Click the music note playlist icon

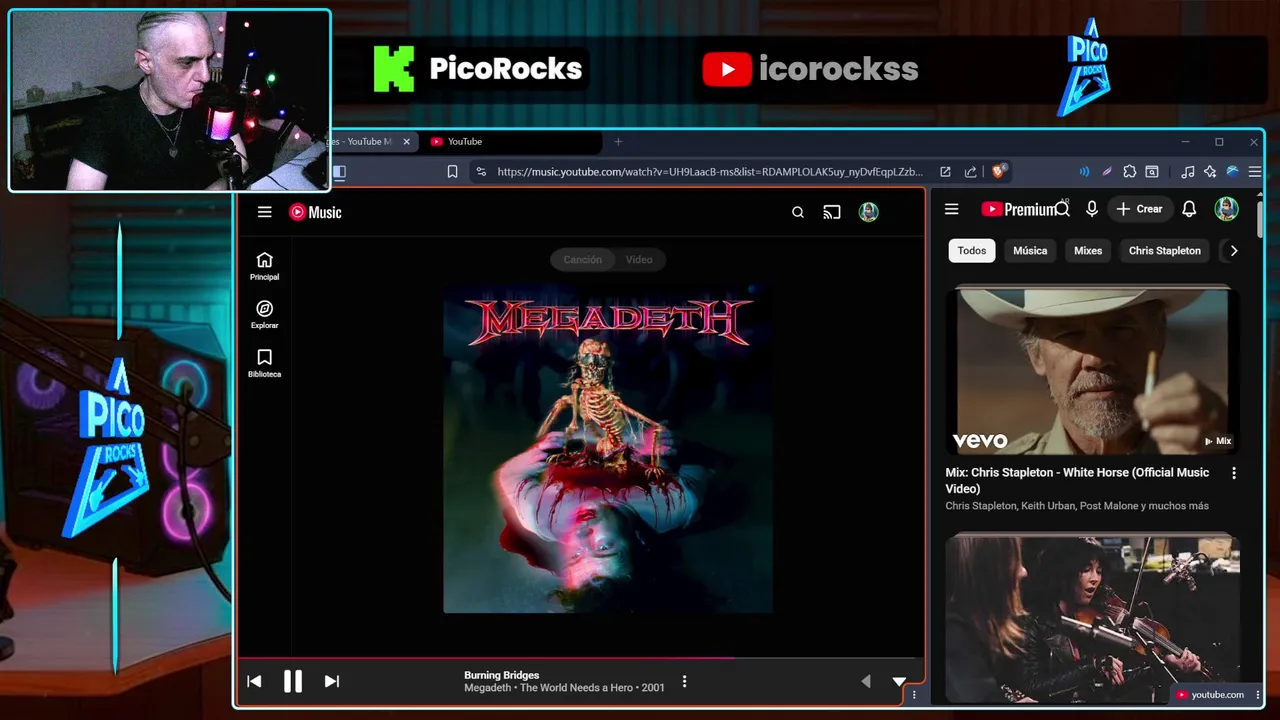[1187, 172]
